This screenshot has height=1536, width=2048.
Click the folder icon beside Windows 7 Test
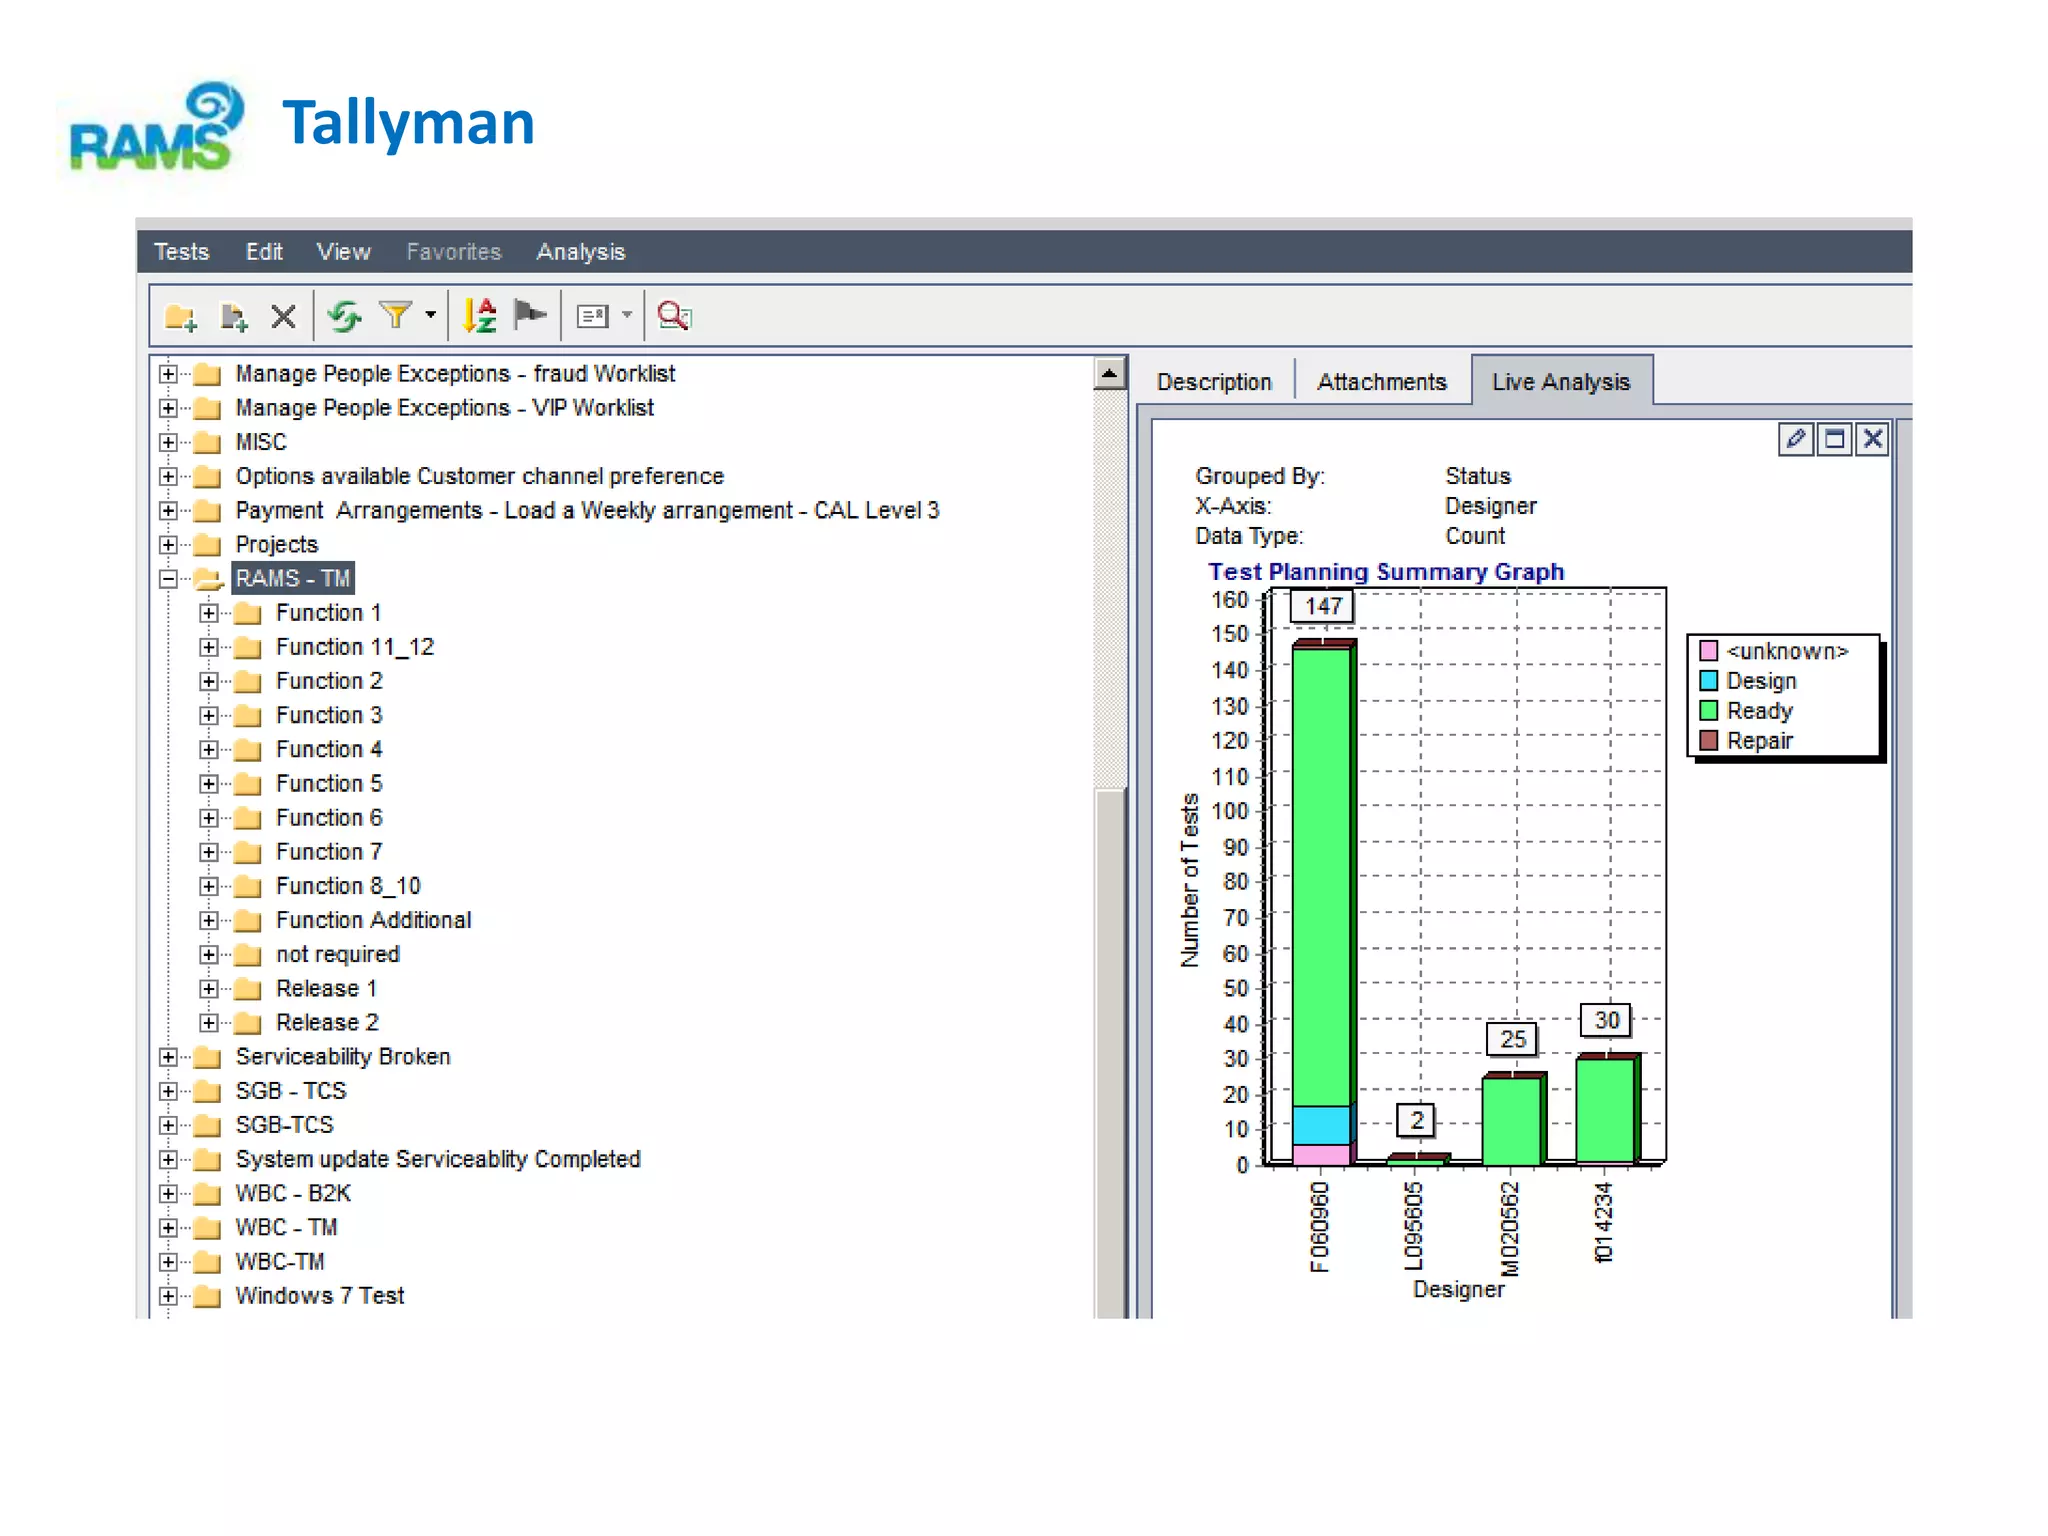(x=207, y=1297)
